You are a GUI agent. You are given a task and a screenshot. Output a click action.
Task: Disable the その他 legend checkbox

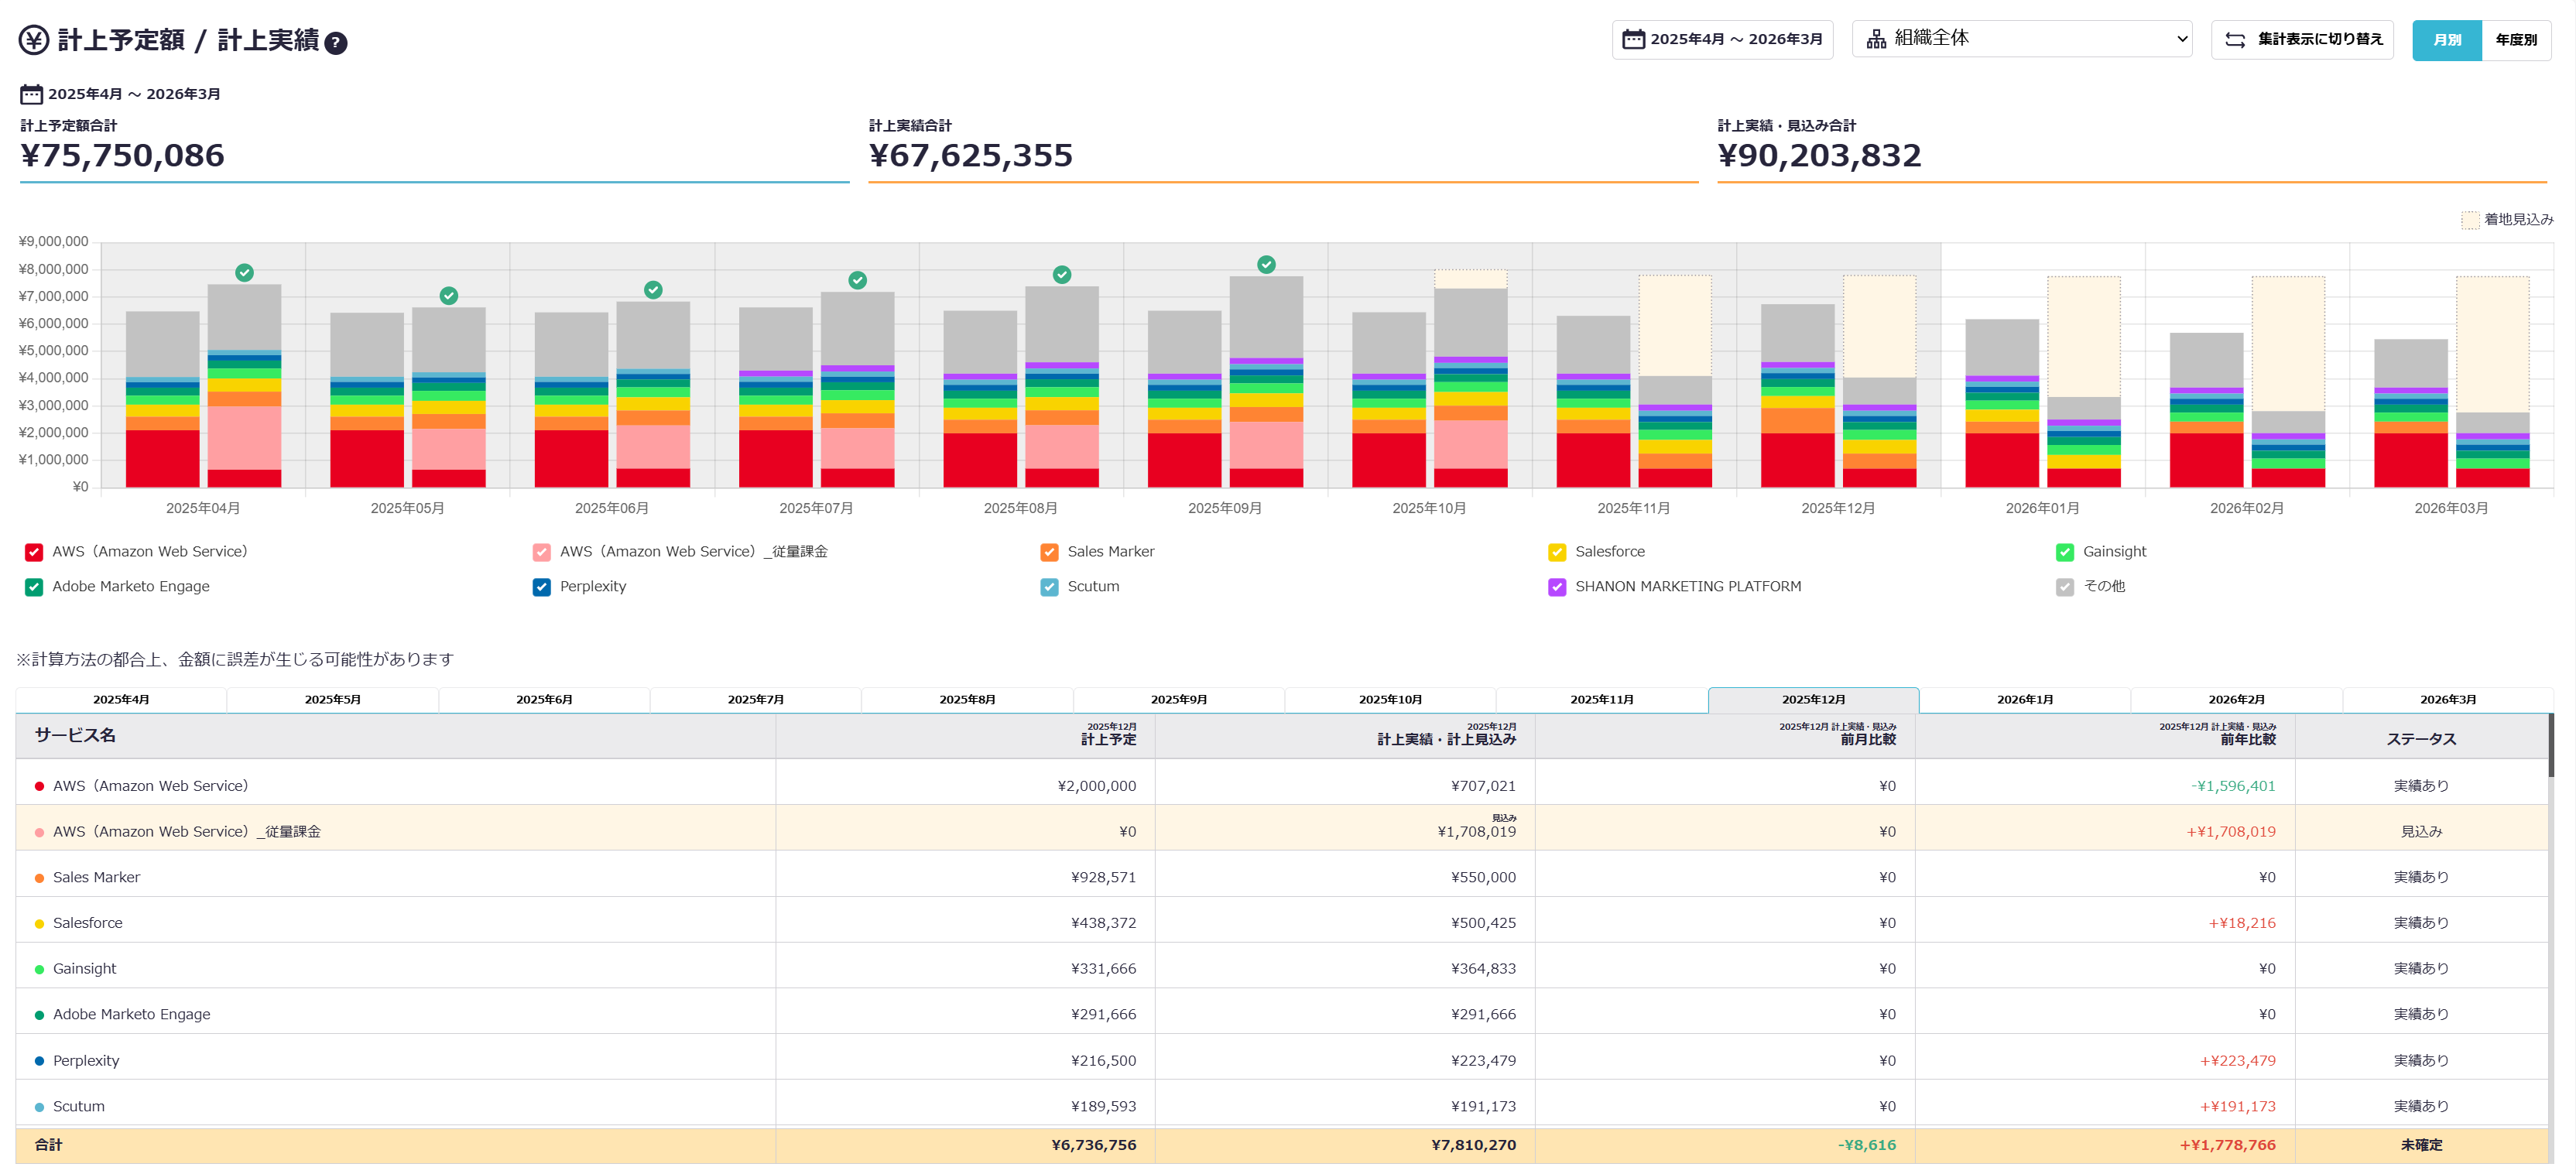pyautogui.click(x=2064, y=587)
